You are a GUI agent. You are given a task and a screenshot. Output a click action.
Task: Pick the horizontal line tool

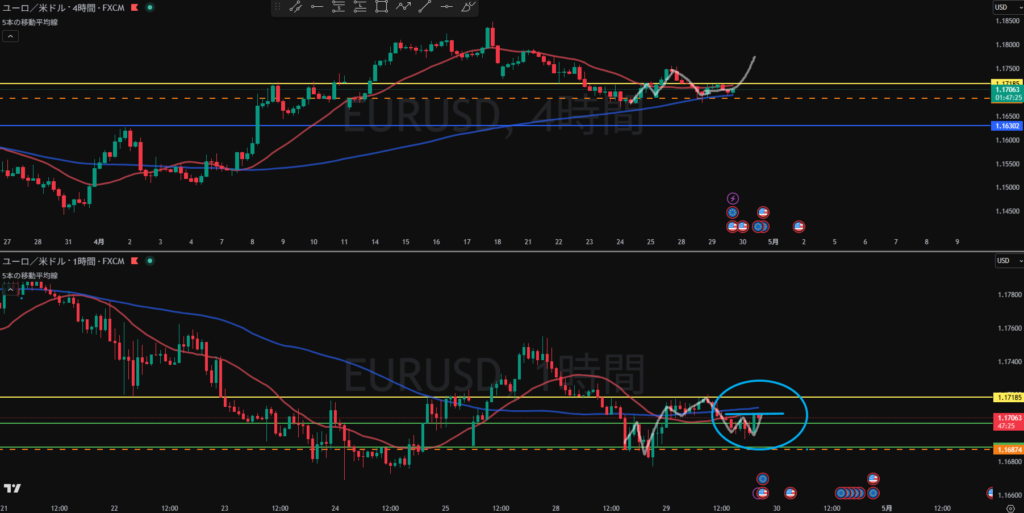446,7
